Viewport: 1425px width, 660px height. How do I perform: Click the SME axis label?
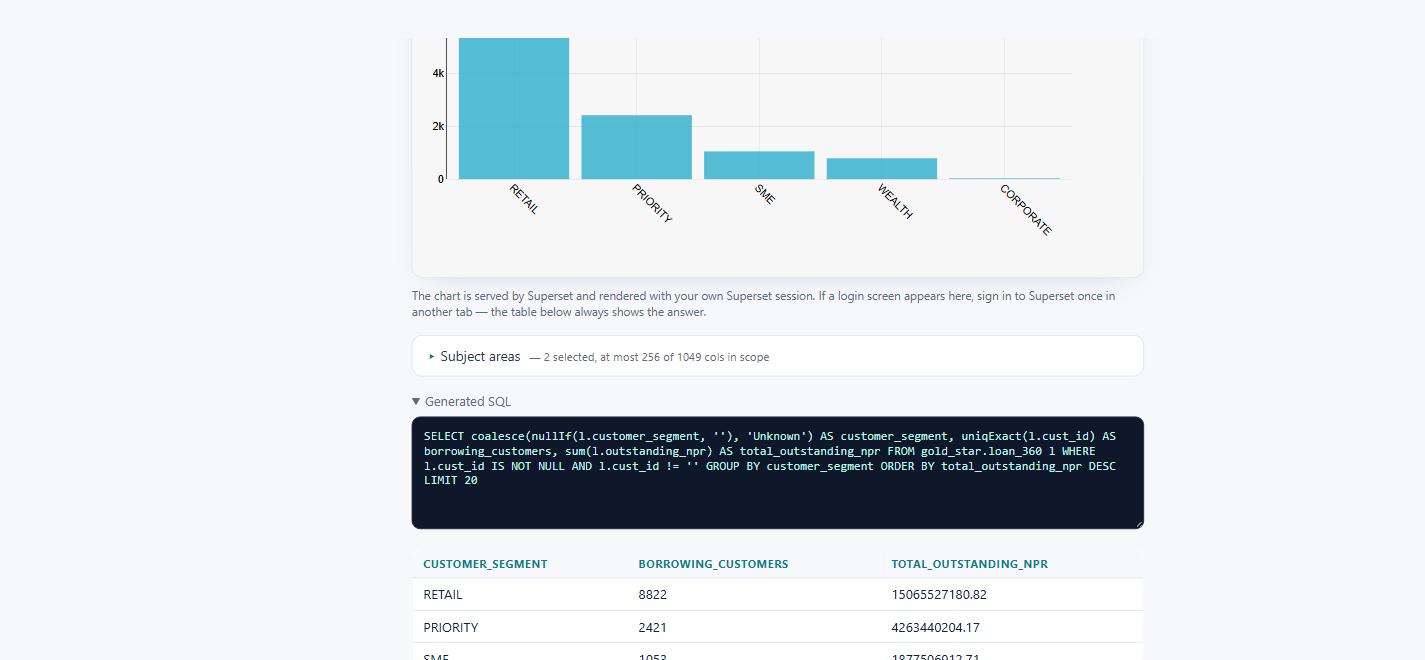click(765, 194)
